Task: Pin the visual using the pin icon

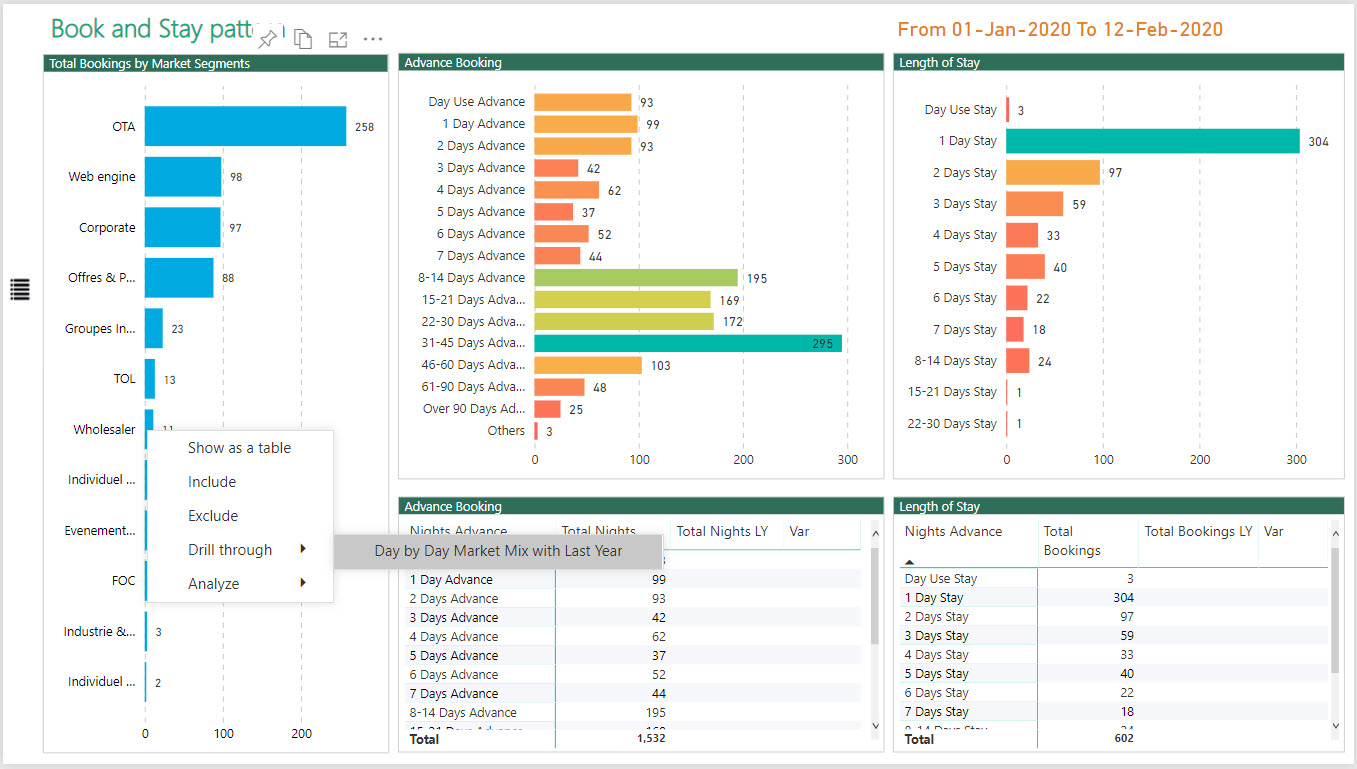Action: pos(267,39)
